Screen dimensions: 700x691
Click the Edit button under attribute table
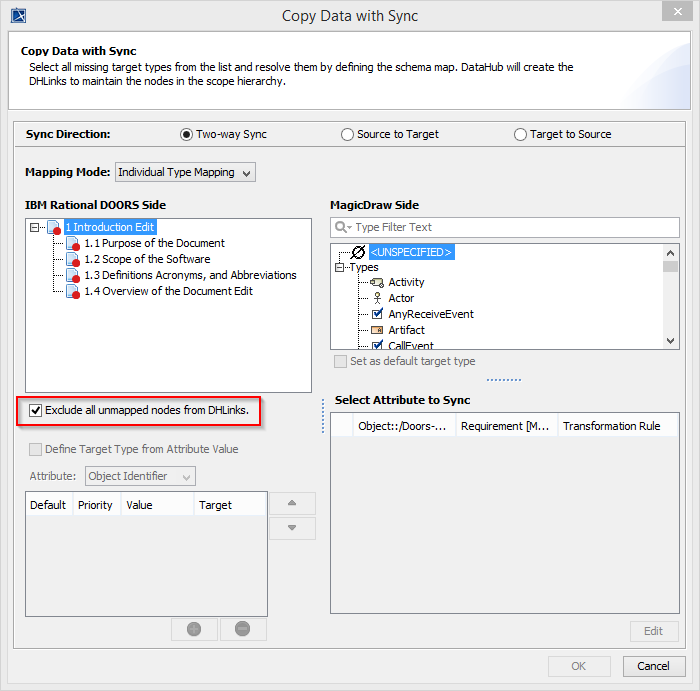click(654, 631)
